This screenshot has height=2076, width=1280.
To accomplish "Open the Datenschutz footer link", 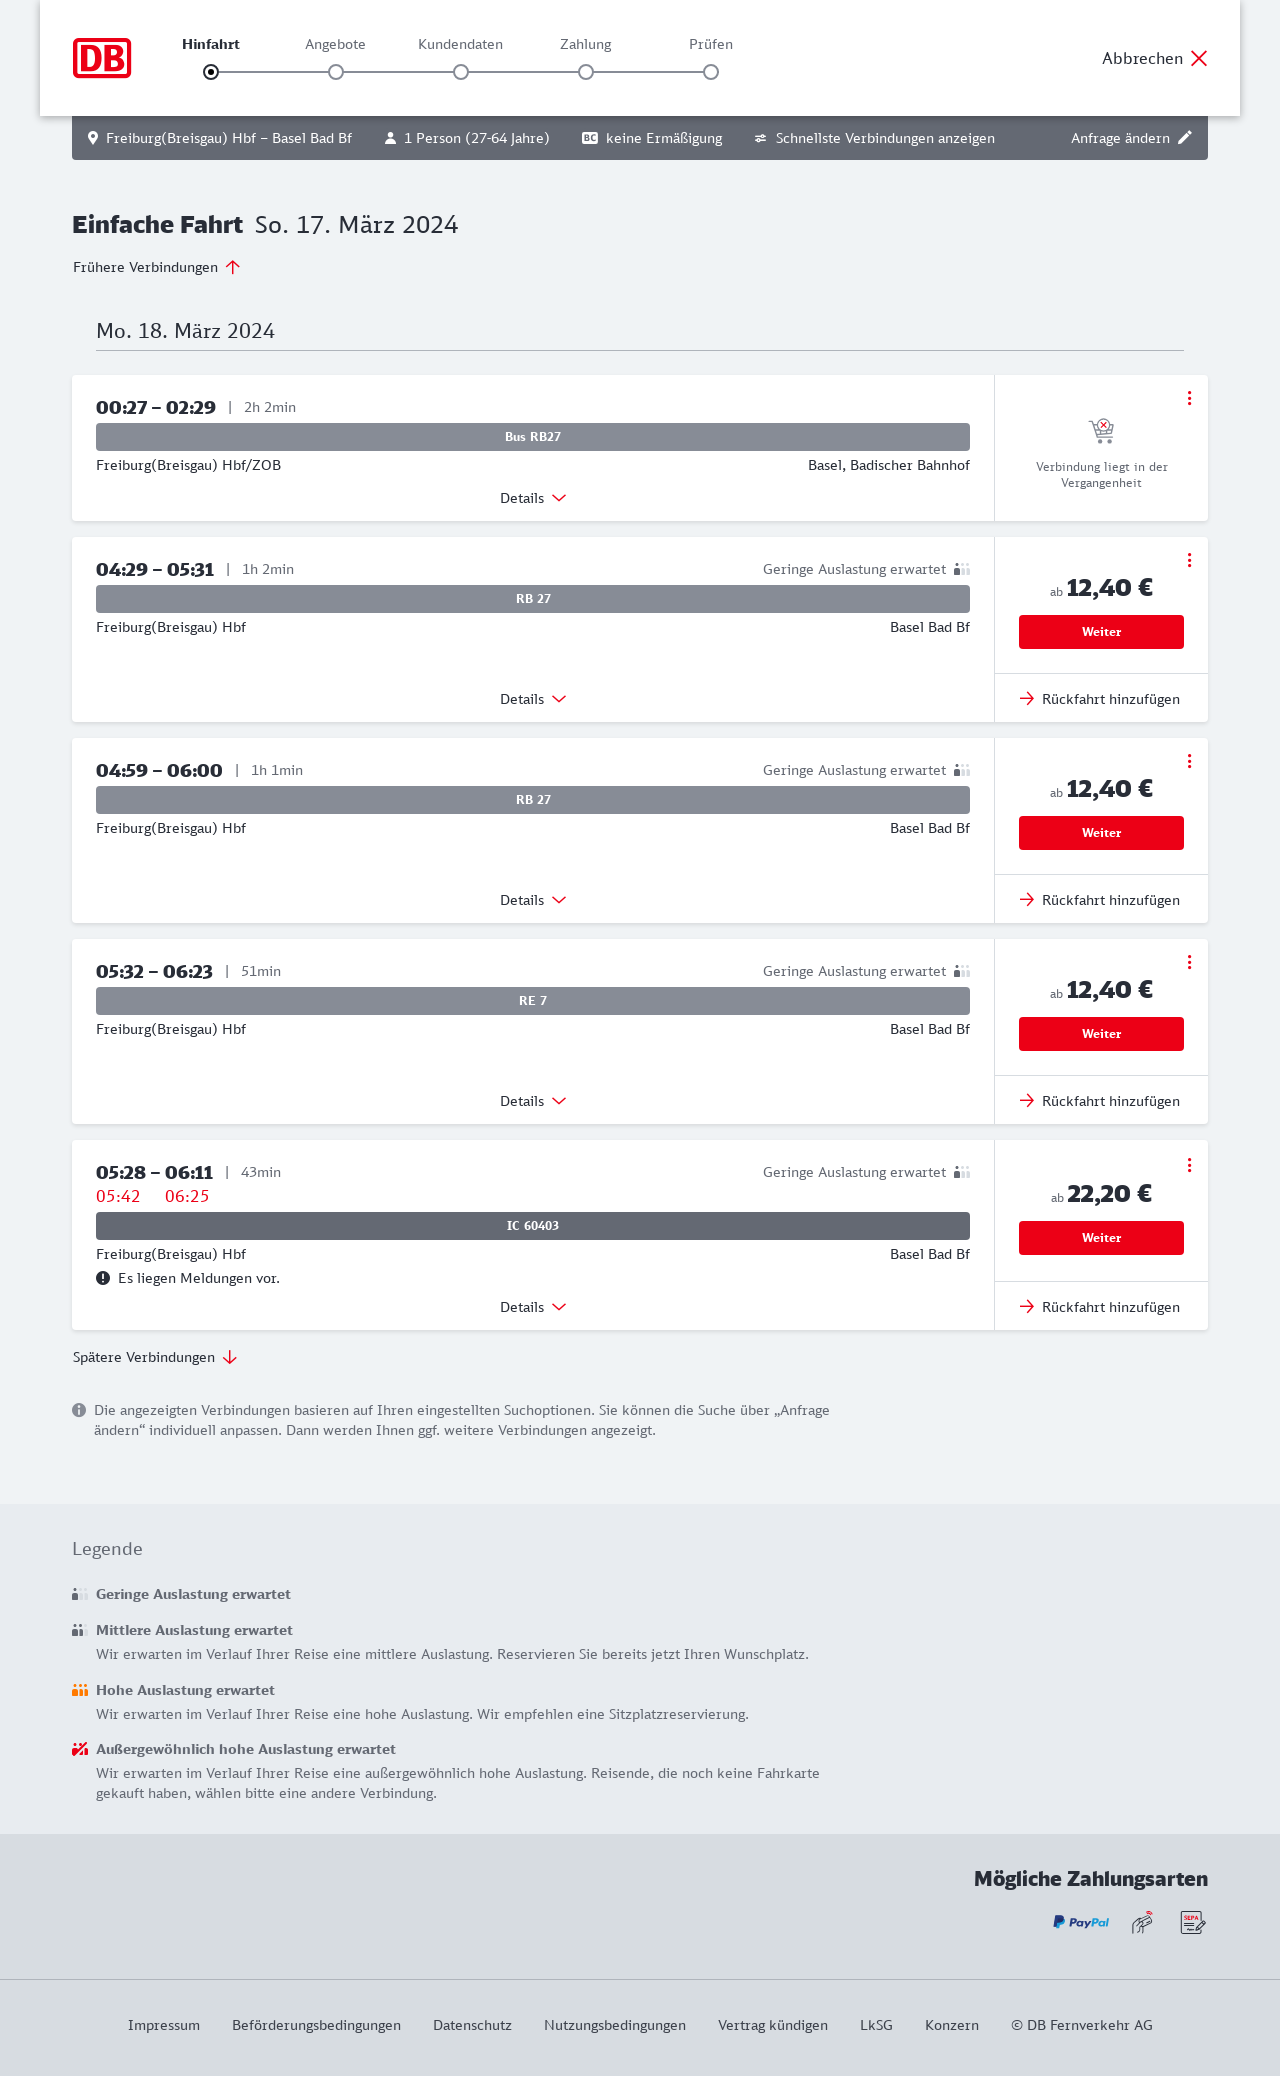I will pos(472,2025).
